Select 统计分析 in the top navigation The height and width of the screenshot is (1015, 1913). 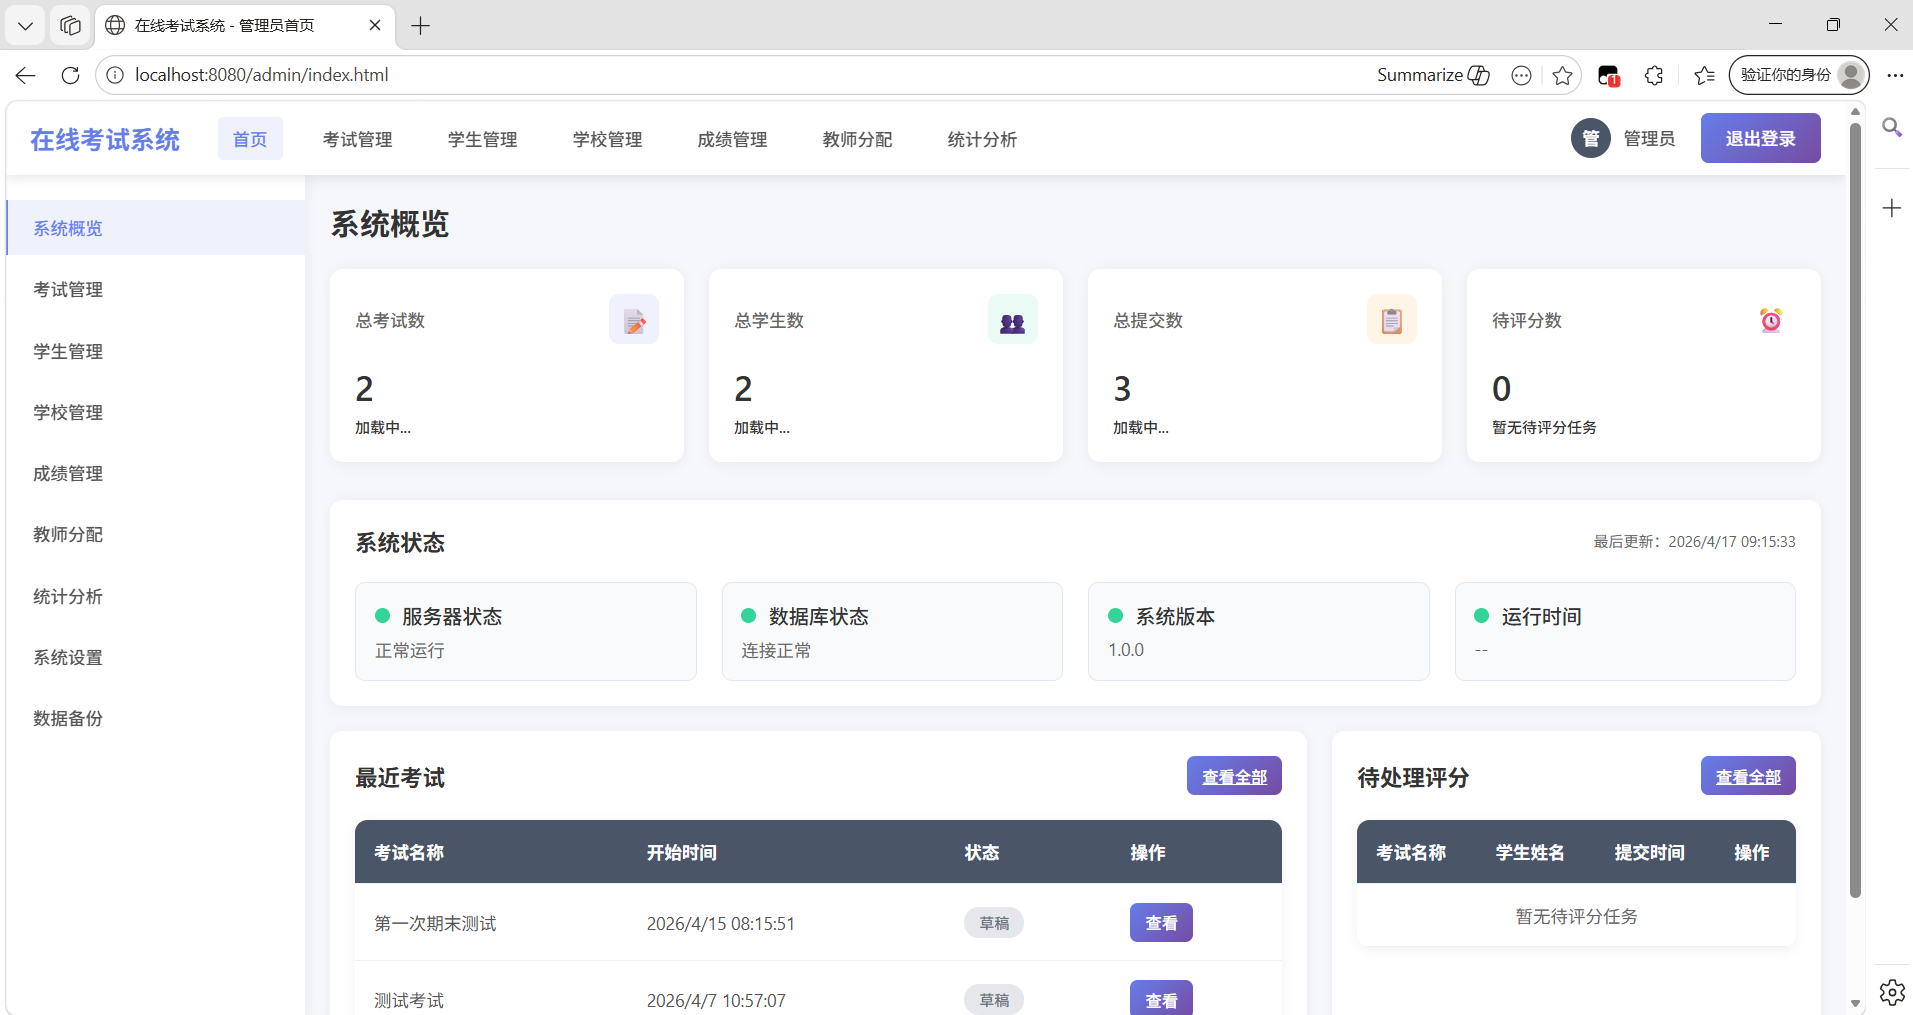[981, 140]
